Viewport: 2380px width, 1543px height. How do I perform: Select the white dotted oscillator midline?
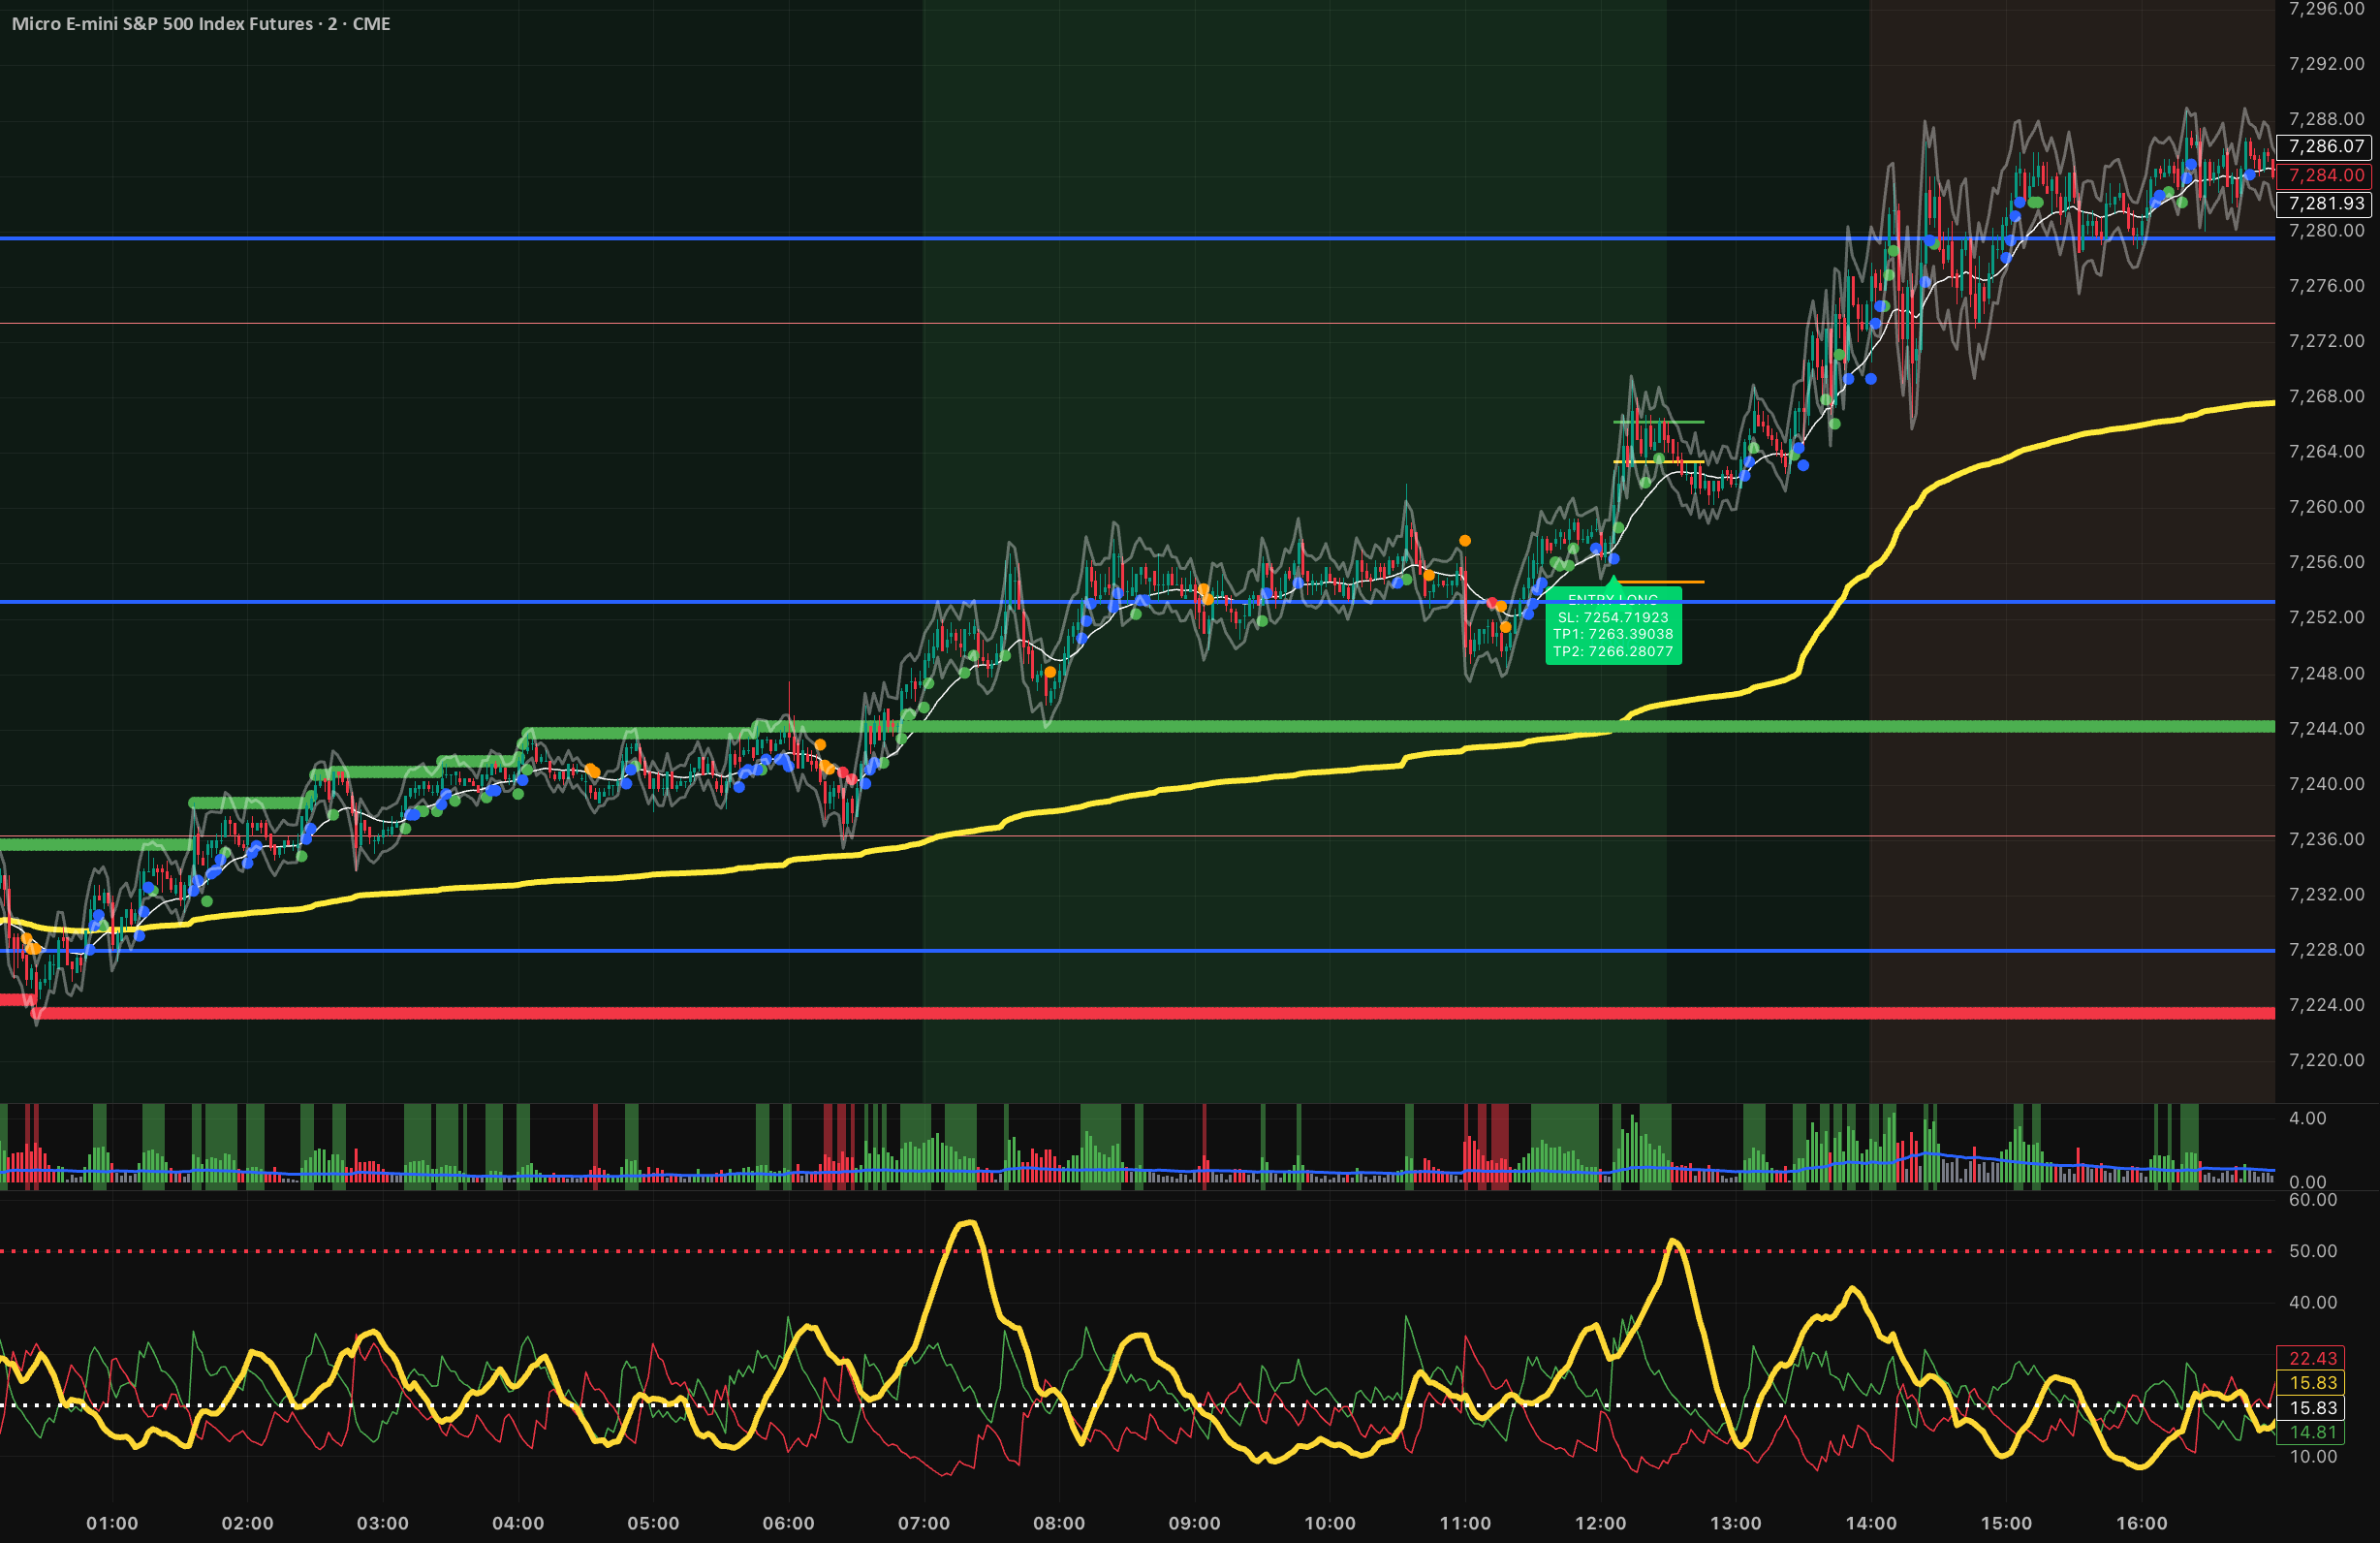point(1137,1405)
